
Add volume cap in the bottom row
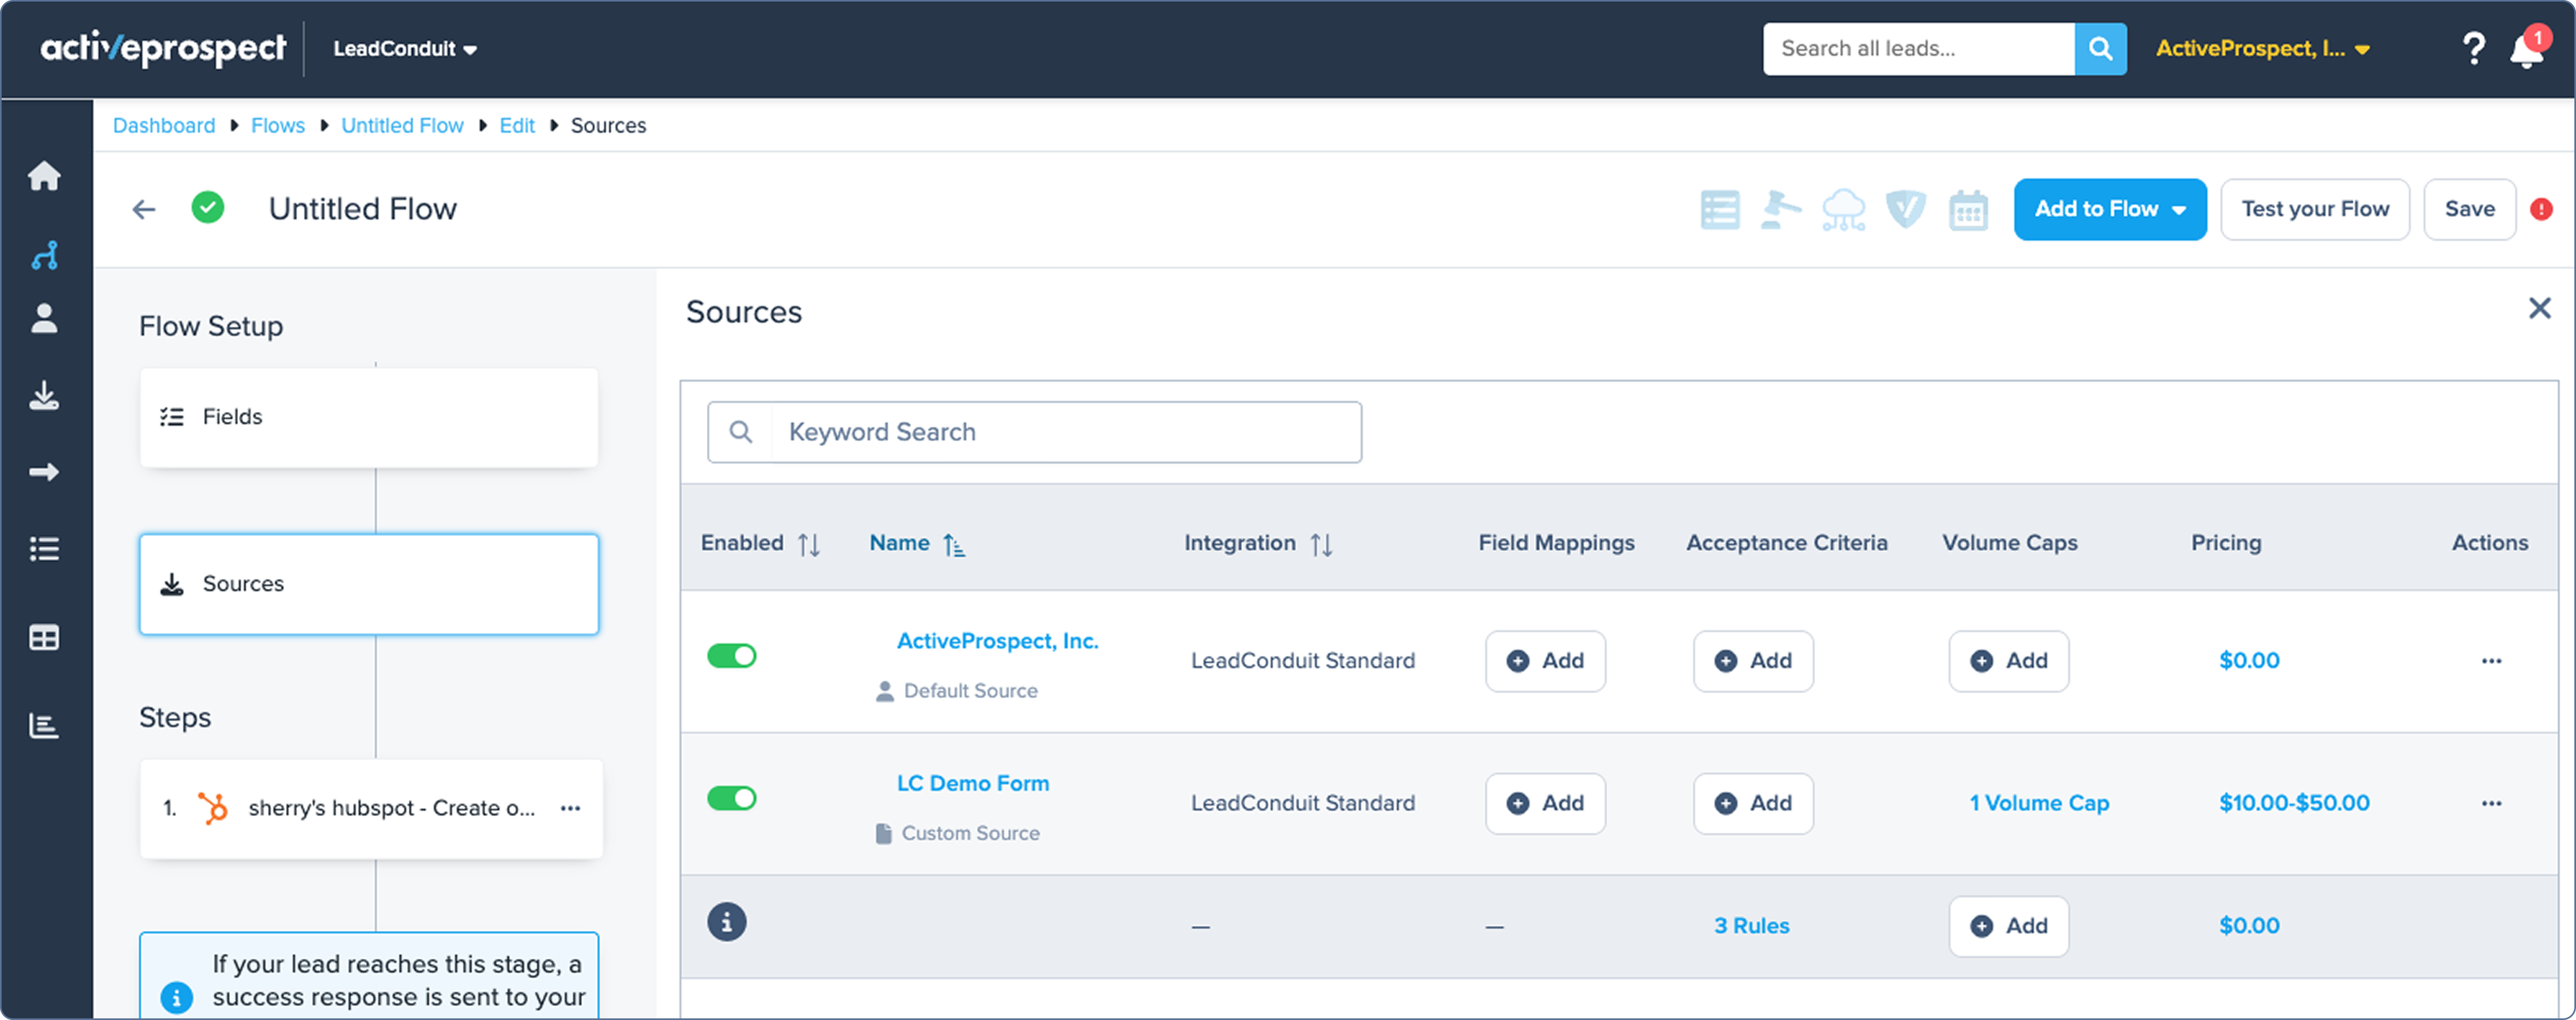point(2009,926)
